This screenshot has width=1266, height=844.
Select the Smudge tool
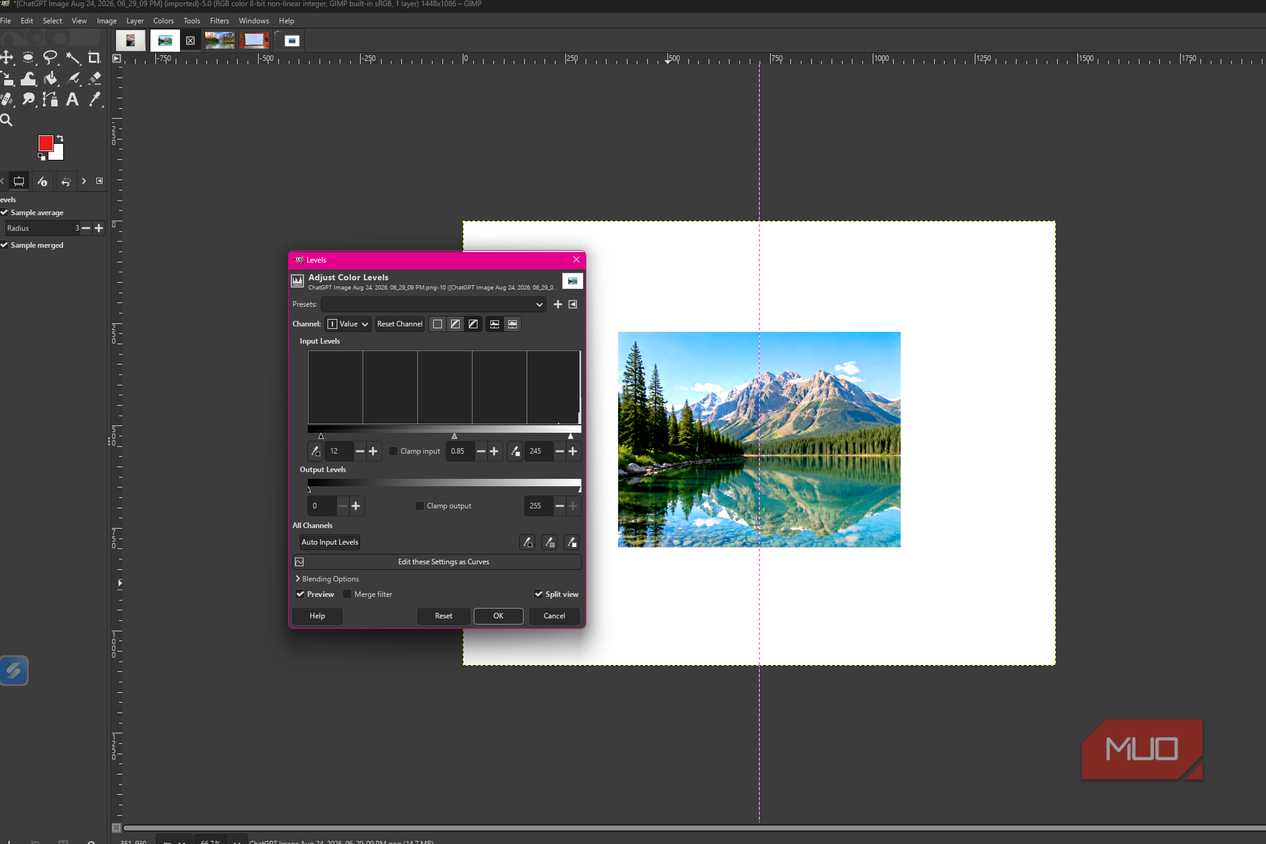(29, 99)
